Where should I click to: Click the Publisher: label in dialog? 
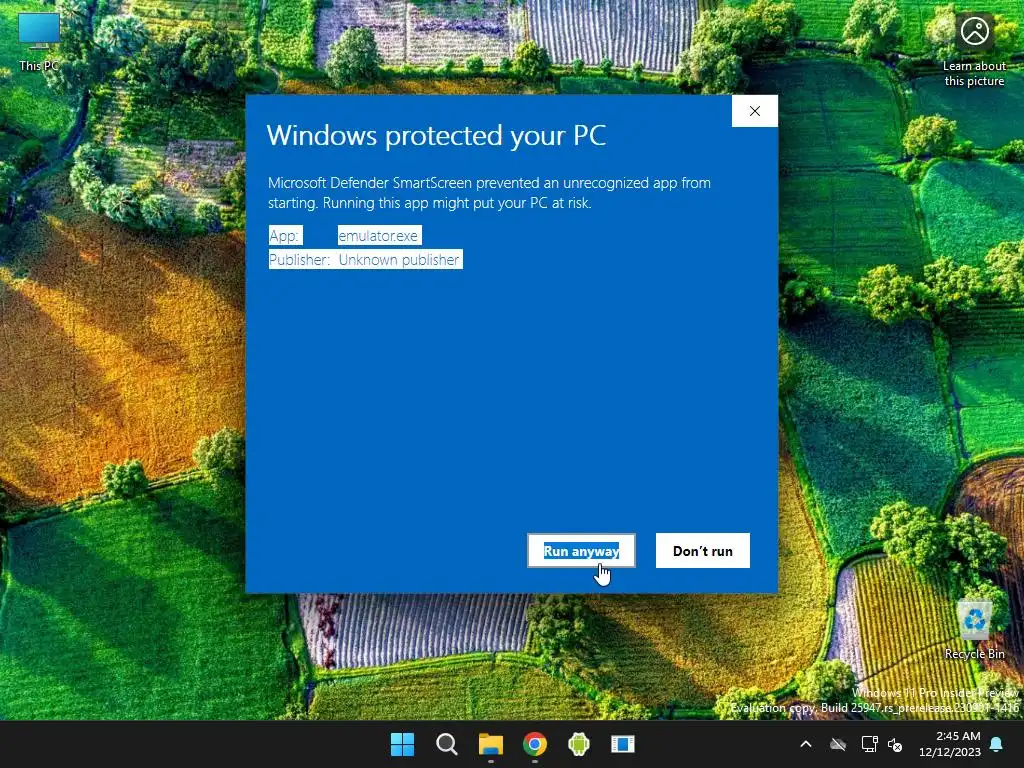pos(300,260)
